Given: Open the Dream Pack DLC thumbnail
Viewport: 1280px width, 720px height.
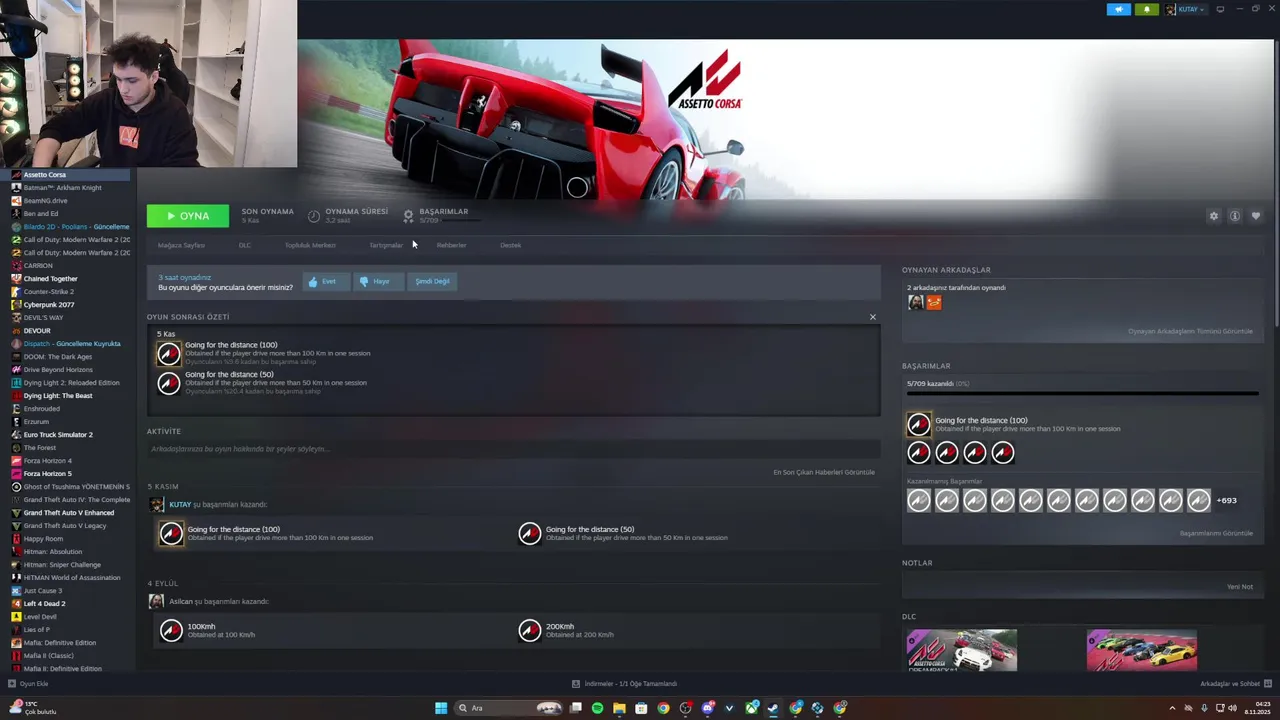Looking at the screenshot, I should (x=962, y=650).
